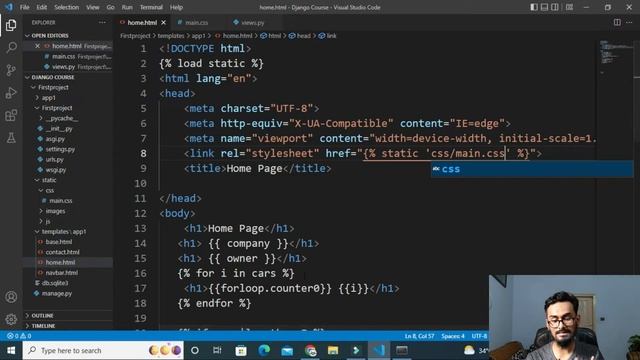Click the Windows Start button
The width and height of the screenshot is (640, 360).
11,350
